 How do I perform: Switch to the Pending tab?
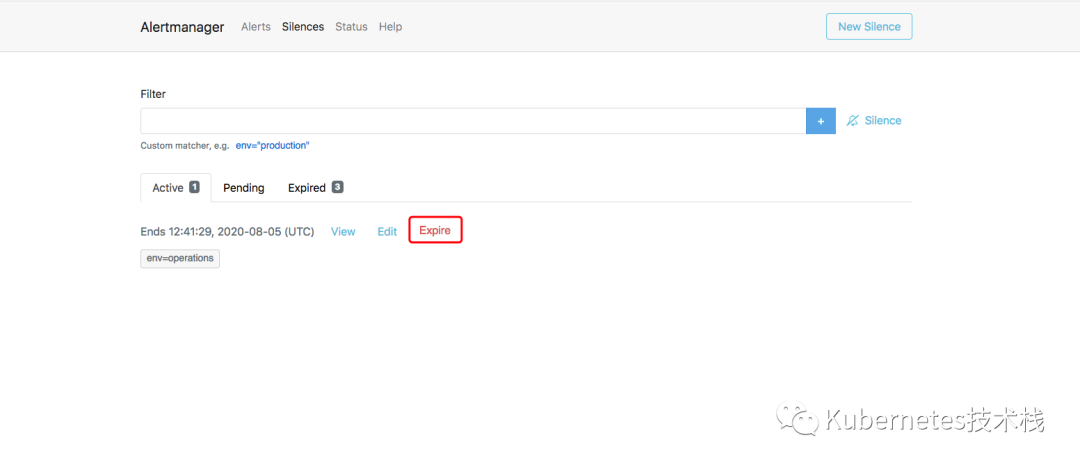point(244,188)
